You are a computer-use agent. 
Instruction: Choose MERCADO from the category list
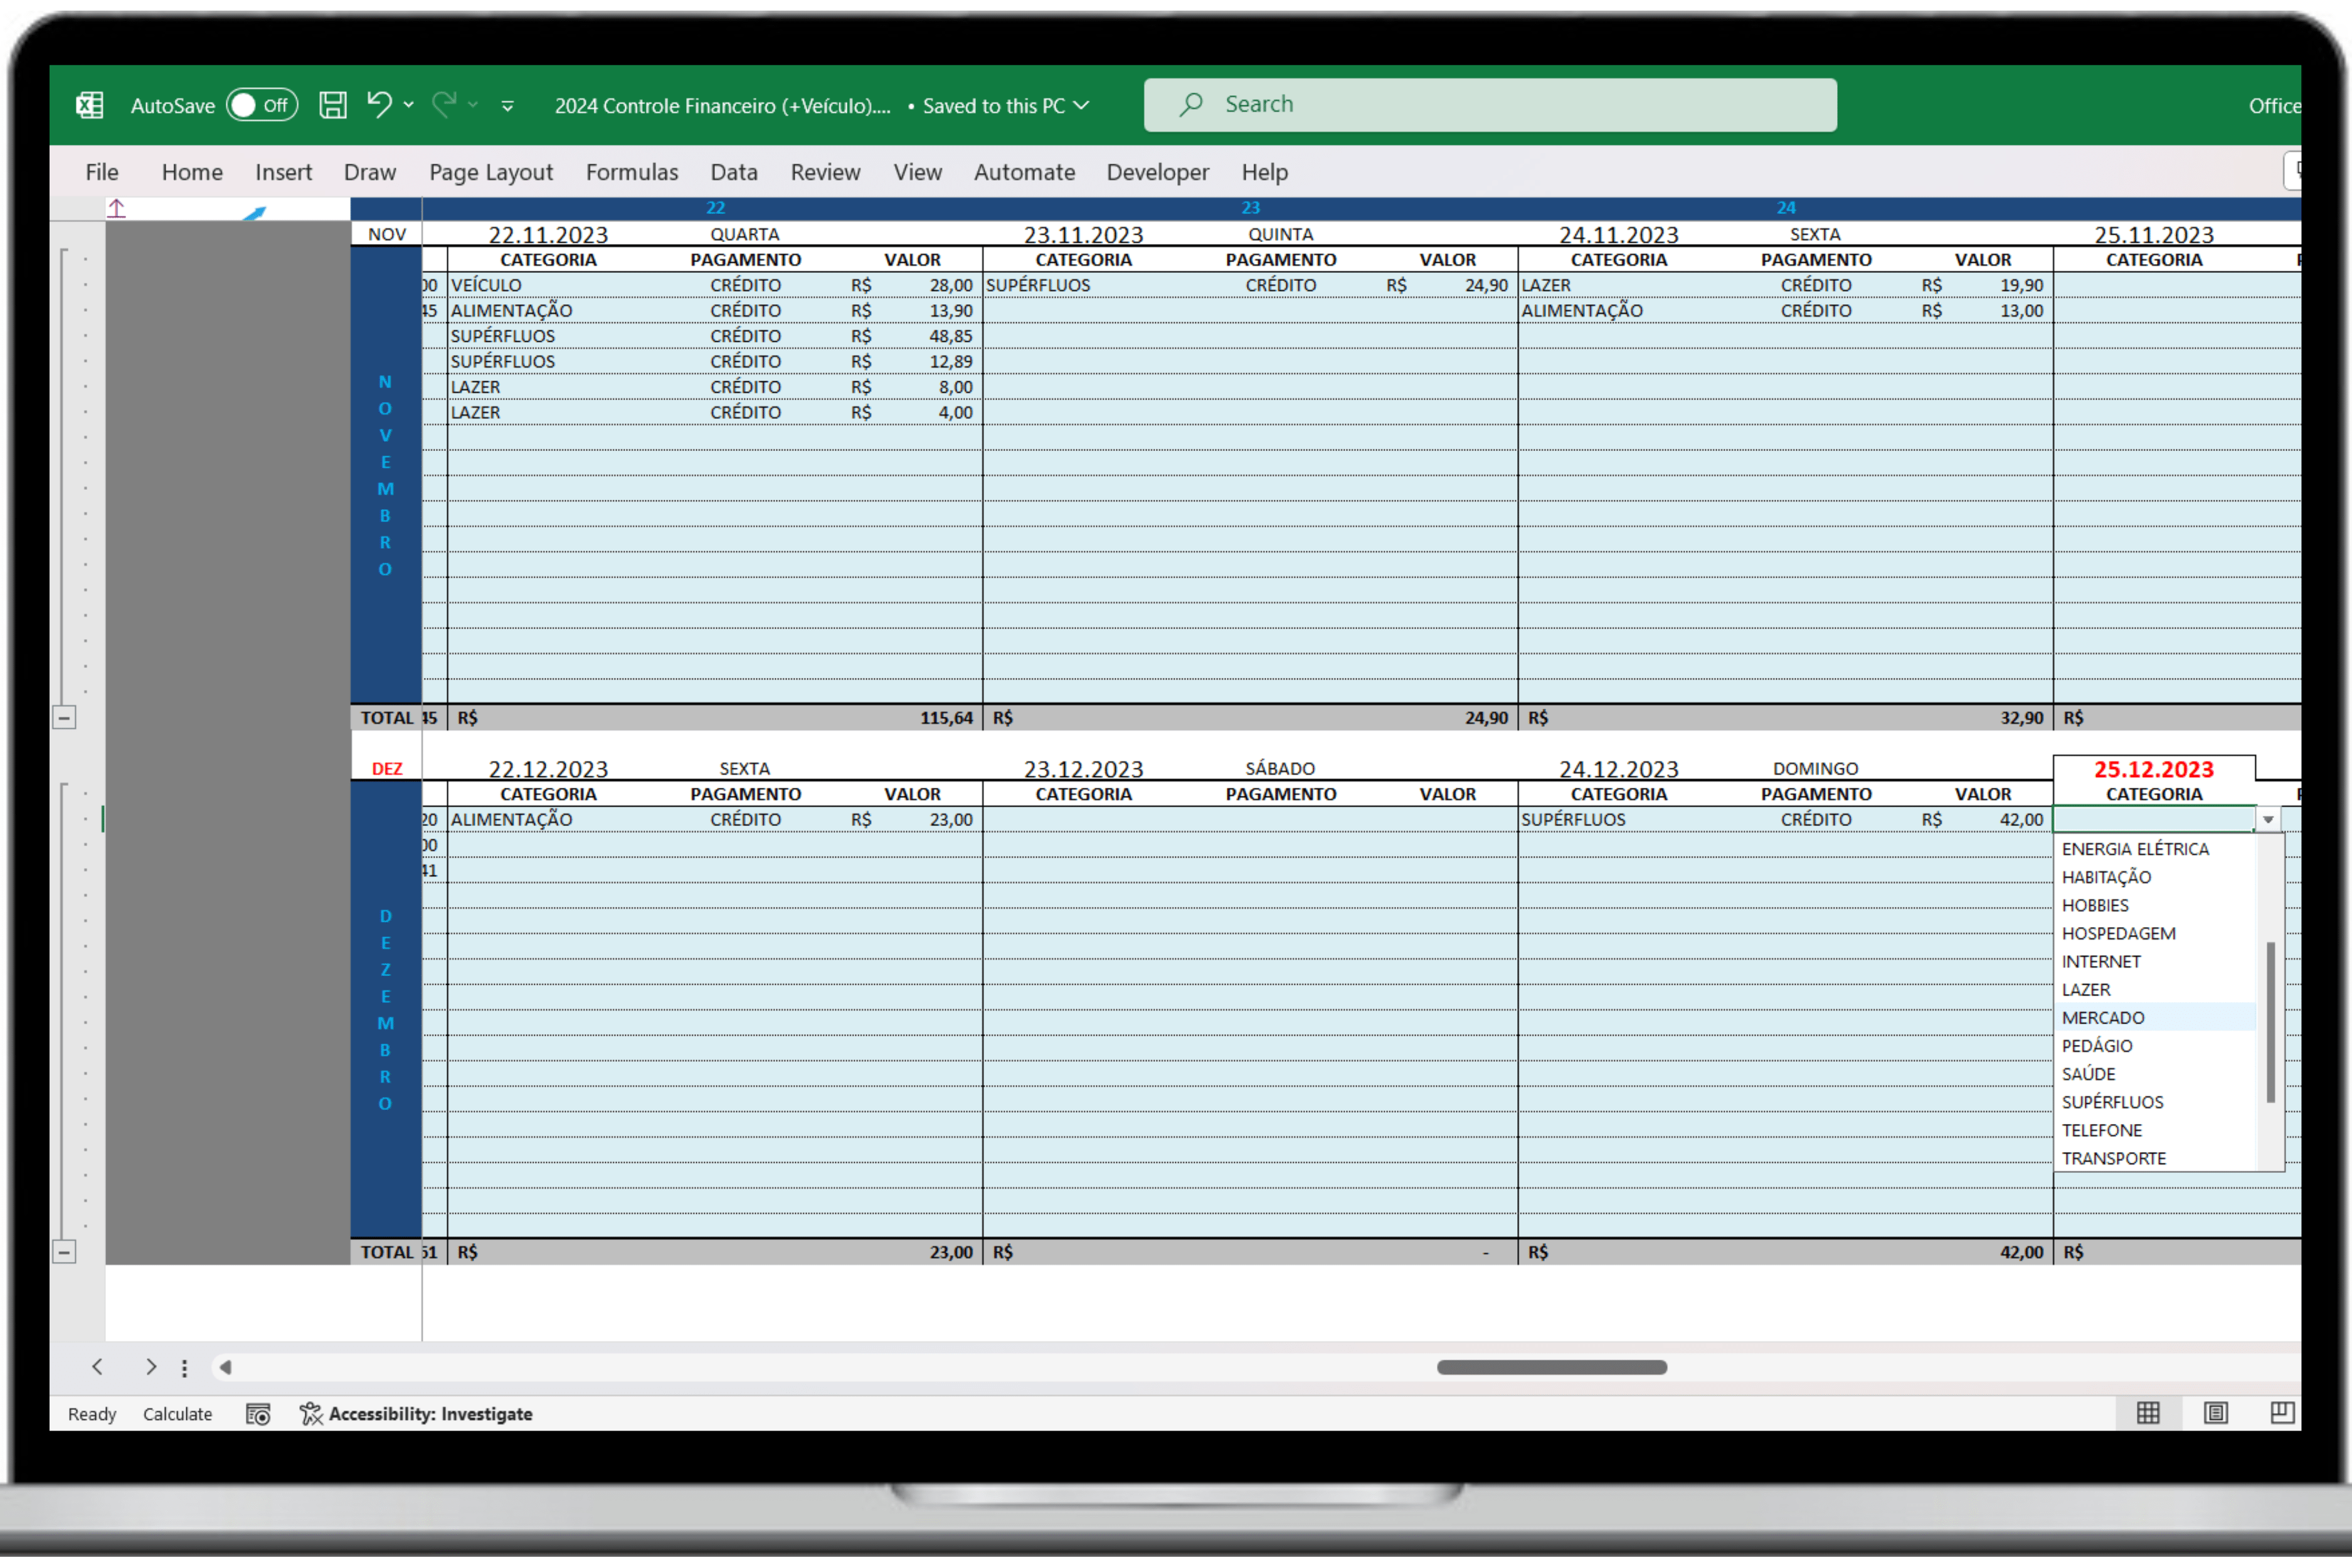2103,1017
